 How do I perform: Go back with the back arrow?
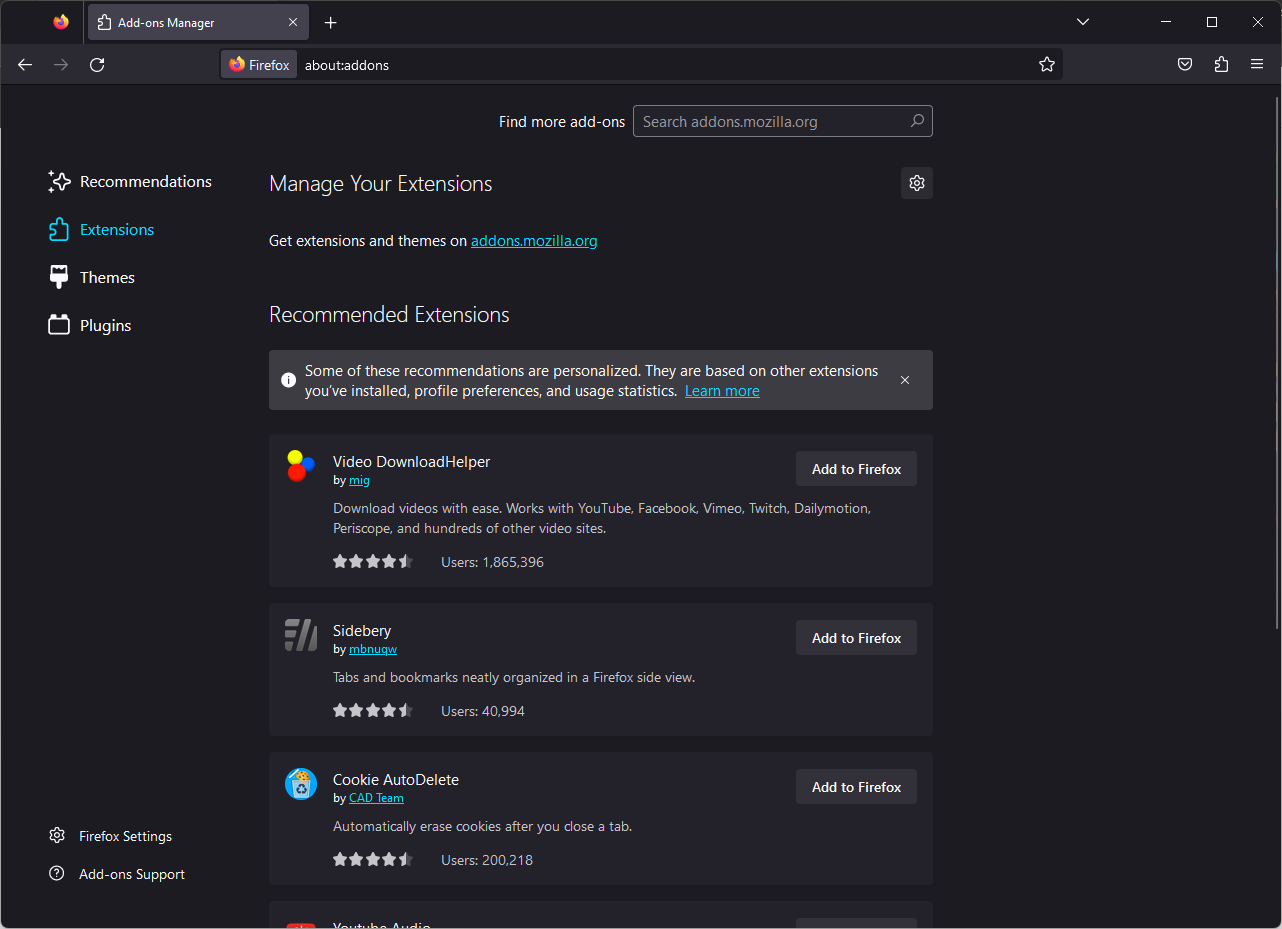pyautogui.click(x=25, y=65)
